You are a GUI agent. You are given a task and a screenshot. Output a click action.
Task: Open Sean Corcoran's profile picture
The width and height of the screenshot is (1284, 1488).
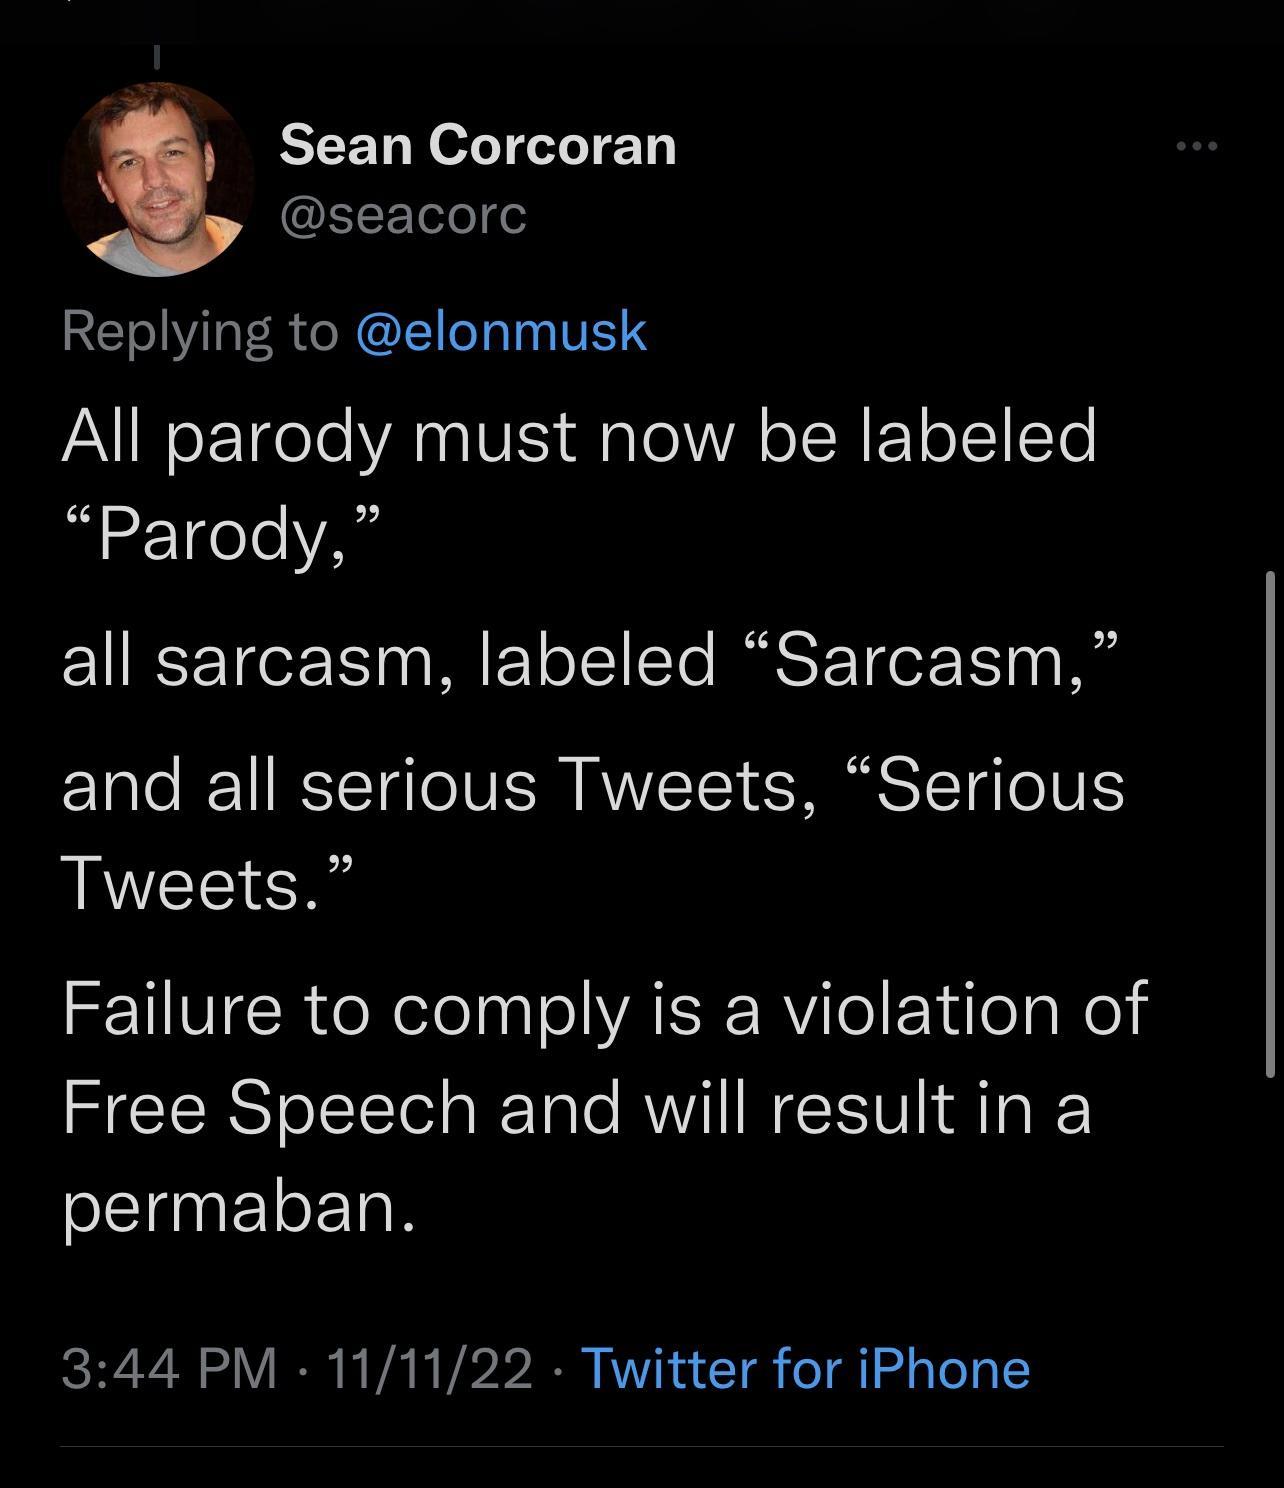[x=158, y=179]
